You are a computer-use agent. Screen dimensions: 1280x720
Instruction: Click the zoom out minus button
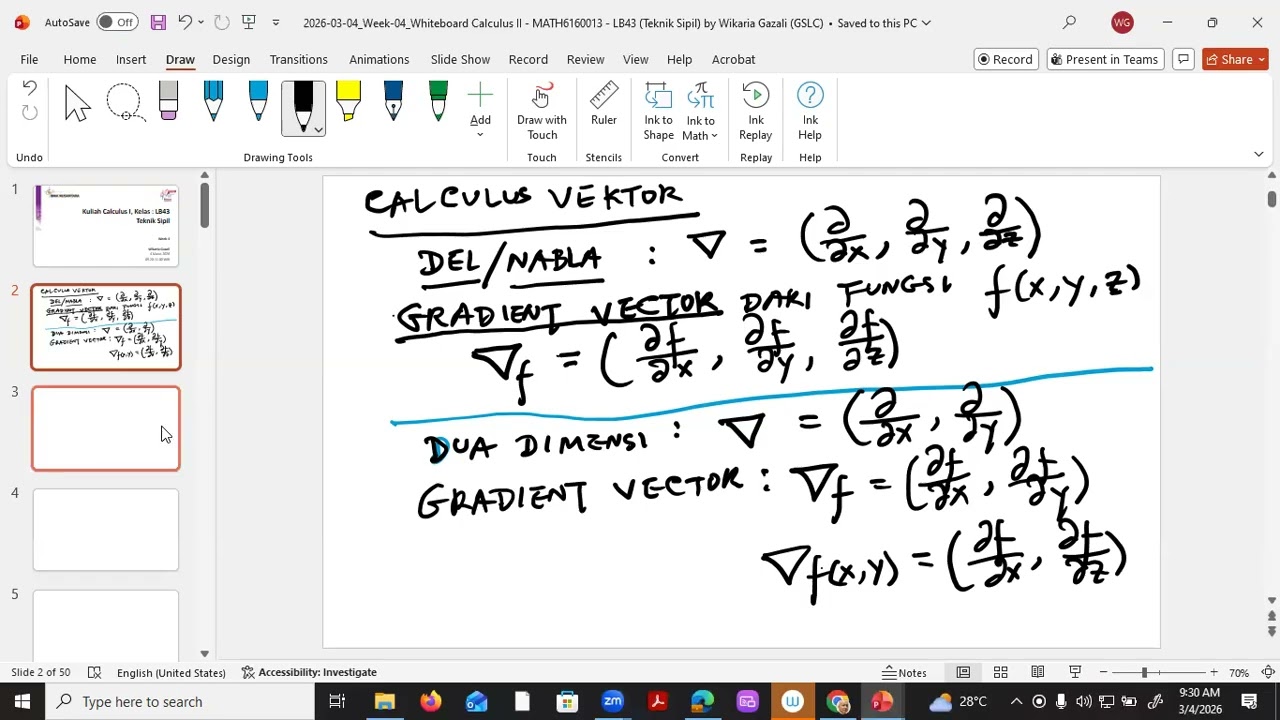click(1103, 672)
